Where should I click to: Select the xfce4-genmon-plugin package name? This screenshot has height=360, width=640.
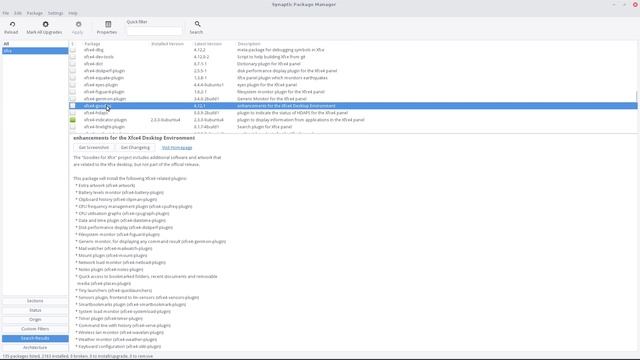coord(105,99)
